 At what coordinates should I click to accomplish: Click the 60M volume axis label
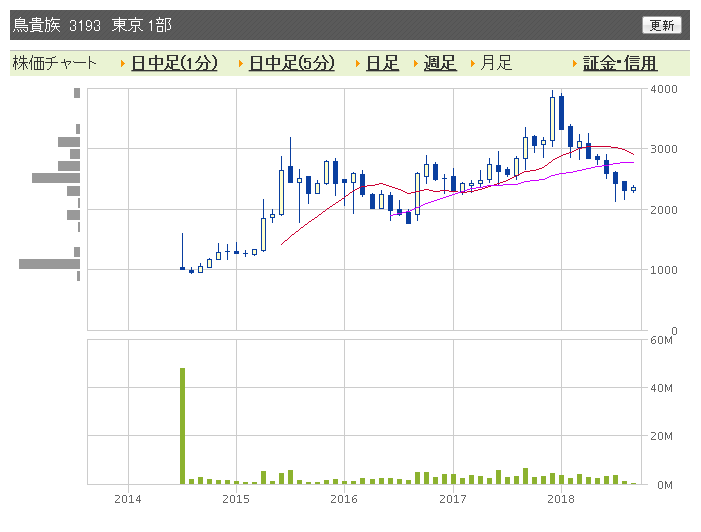pyautogui.click(x=662, y=340)
